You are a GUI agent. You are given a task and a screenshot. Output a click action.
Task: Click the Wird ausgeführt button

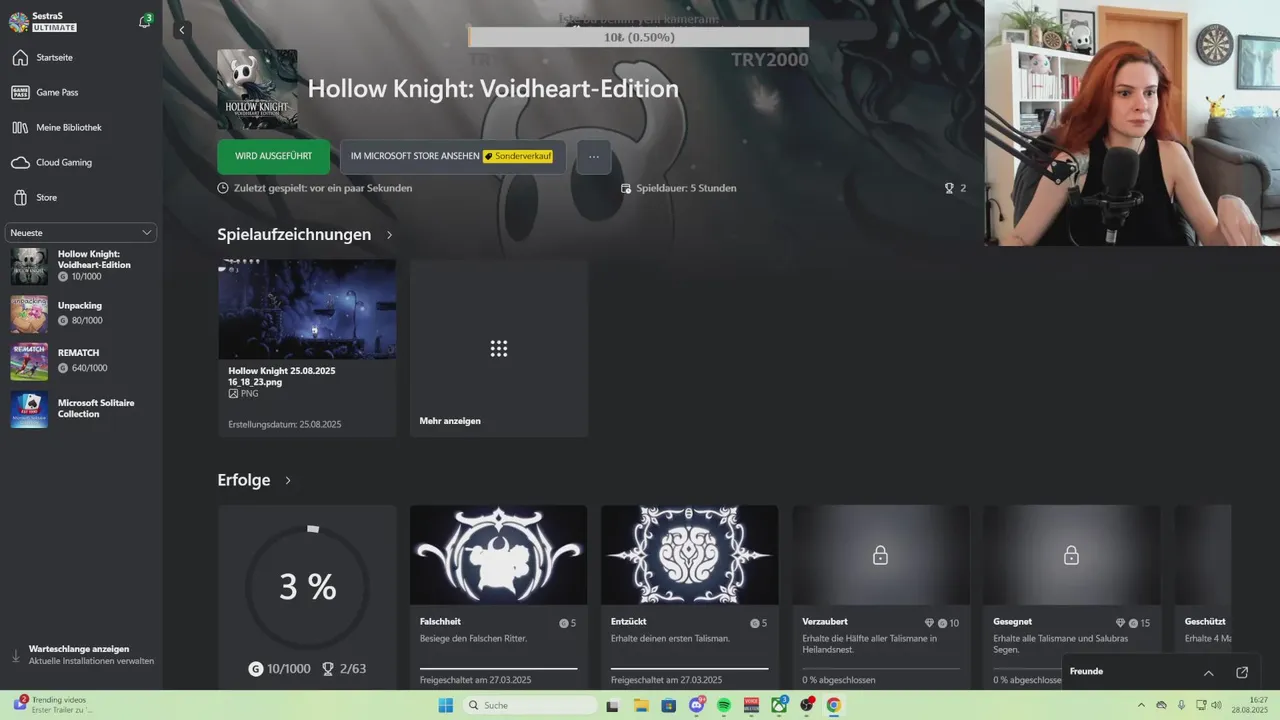pyautogui.click(x=273, y=156)
